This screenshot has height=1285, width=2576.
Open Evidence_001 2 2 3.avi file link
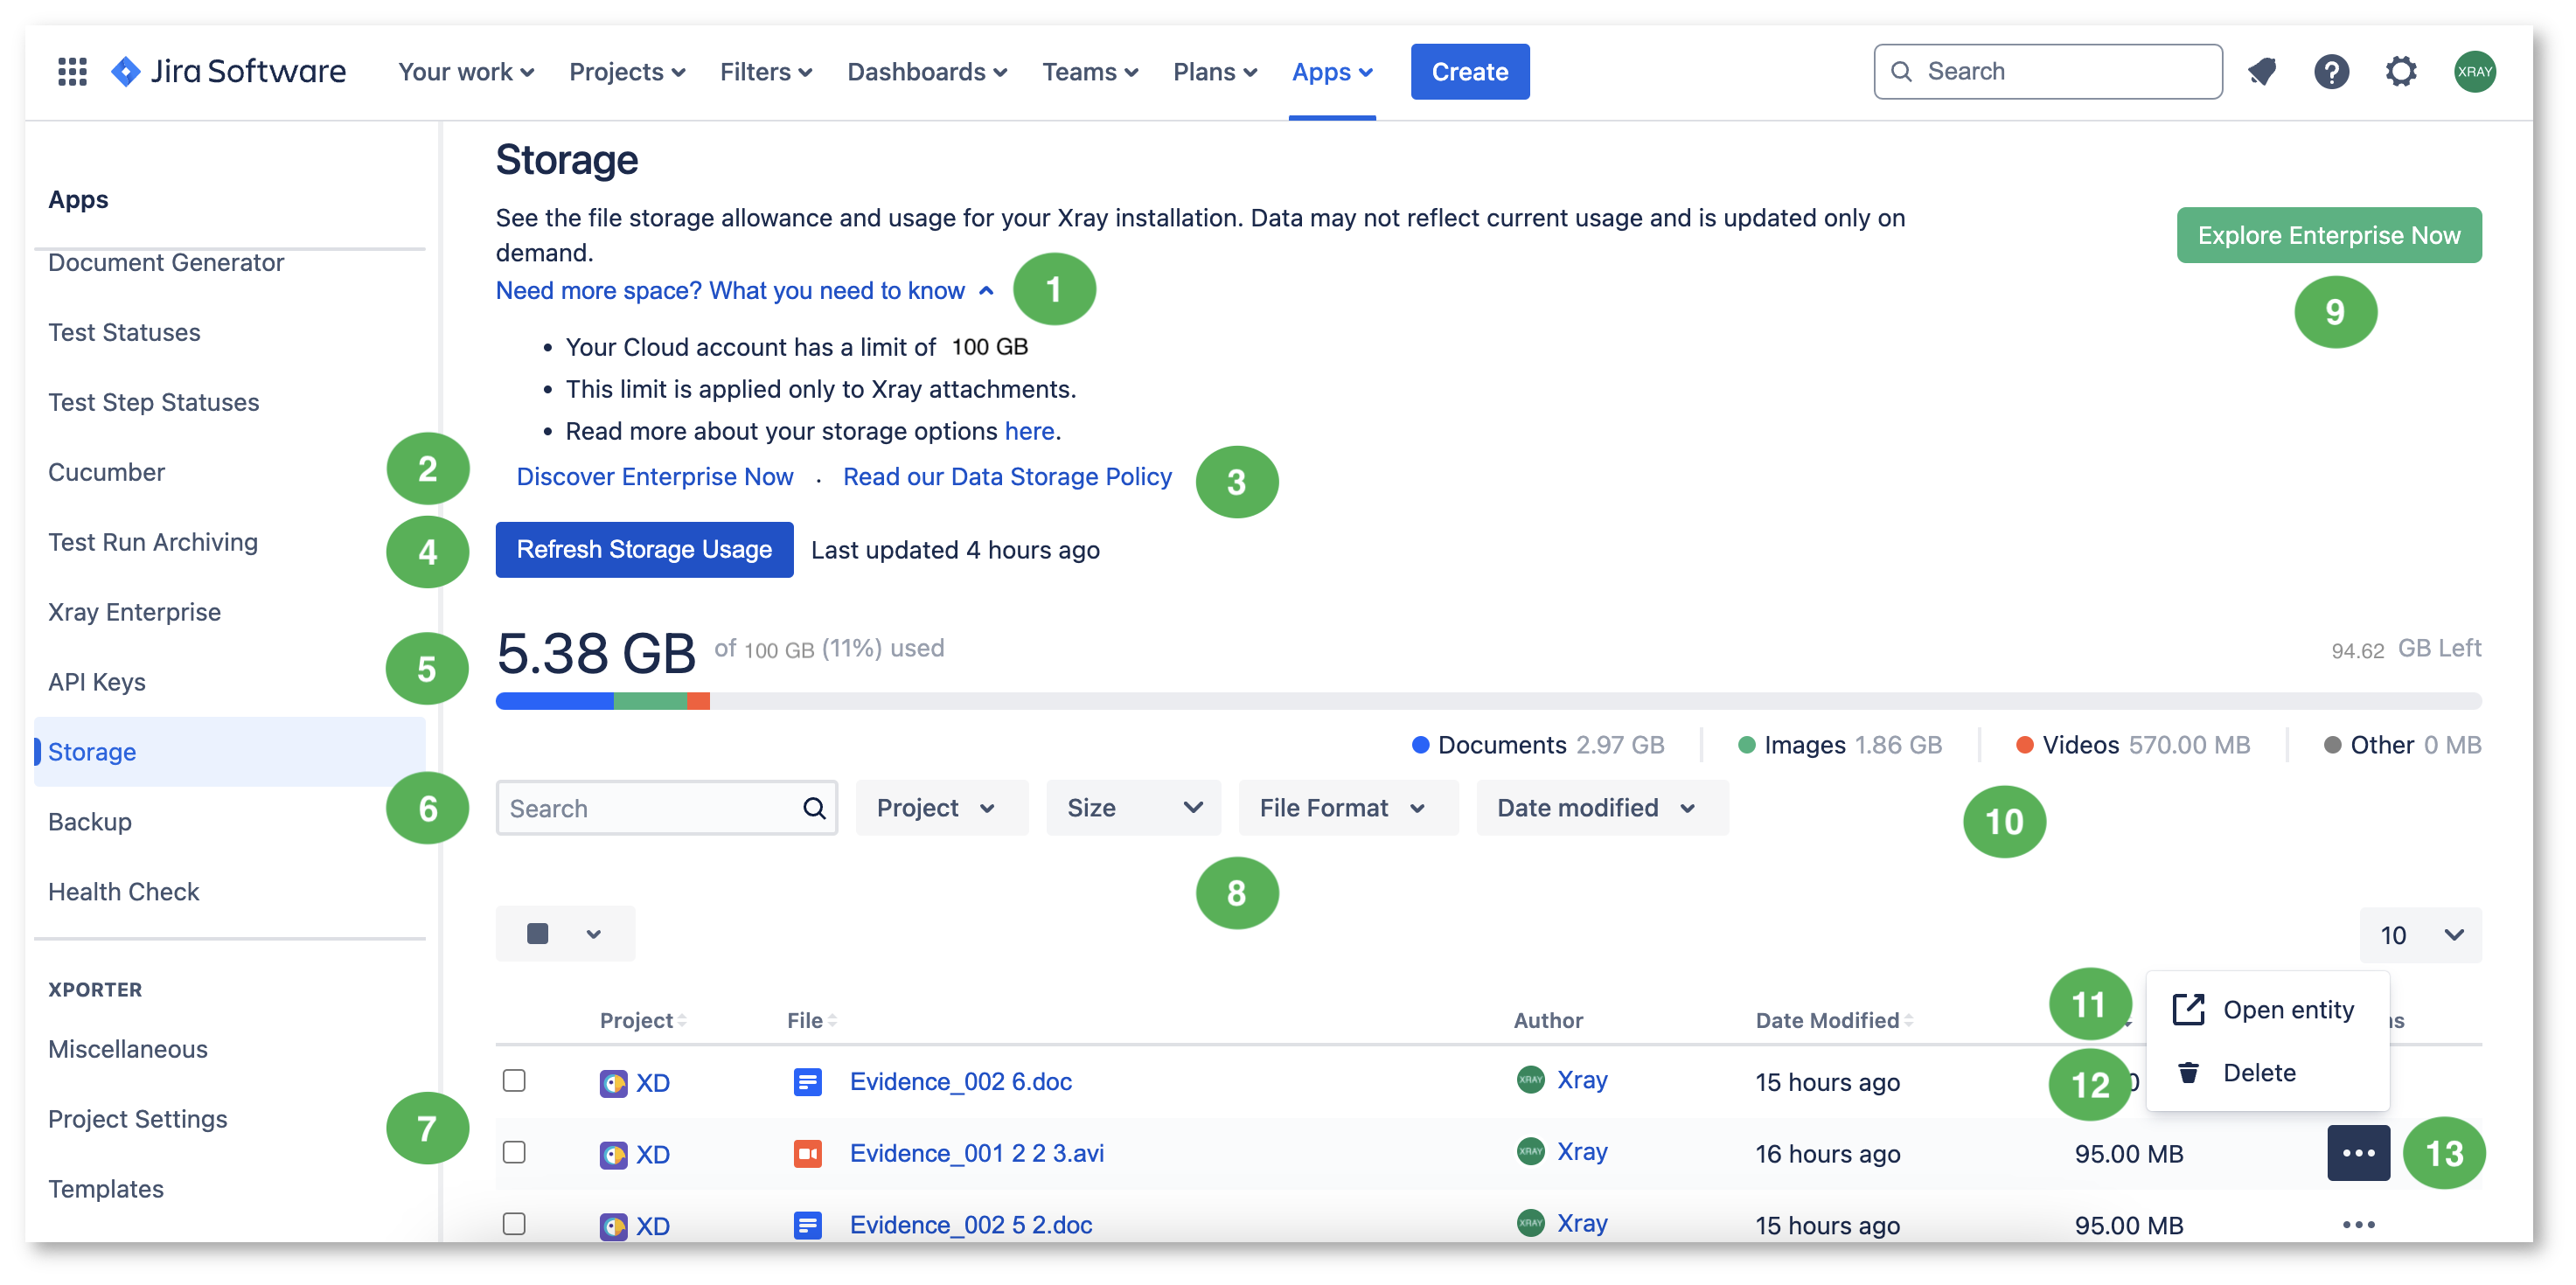pos(976,1153)
